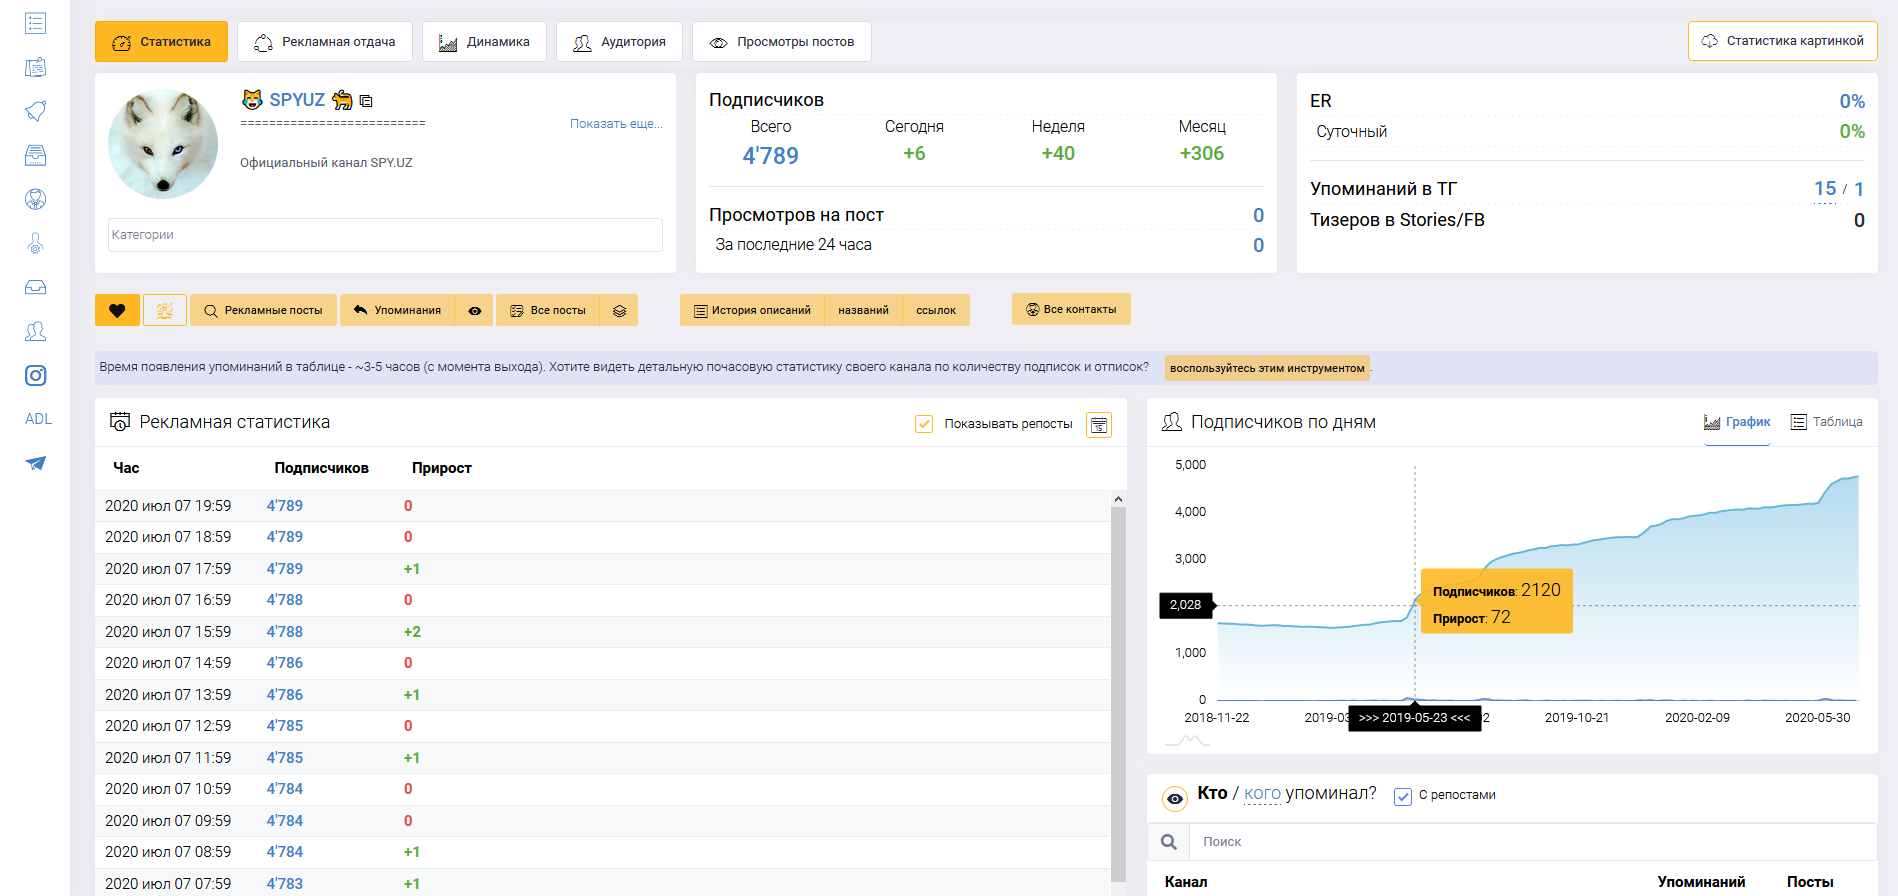1898x896 pixels.
Task: Expand description with Показать еще link
Action: point(616,124)
